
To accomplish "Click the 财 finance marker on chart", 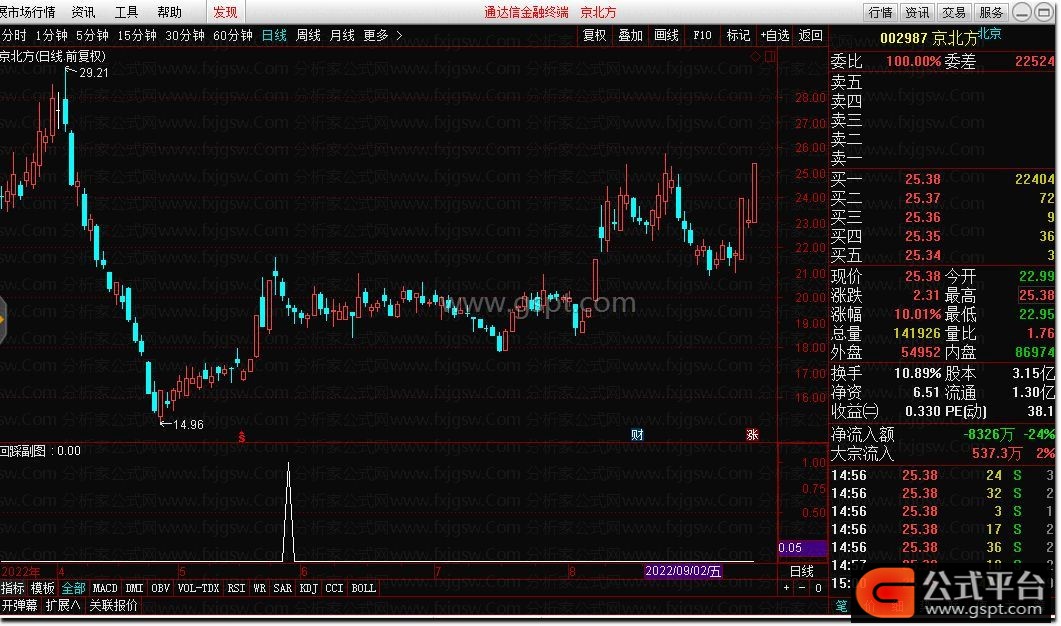I will coord(637,434).
